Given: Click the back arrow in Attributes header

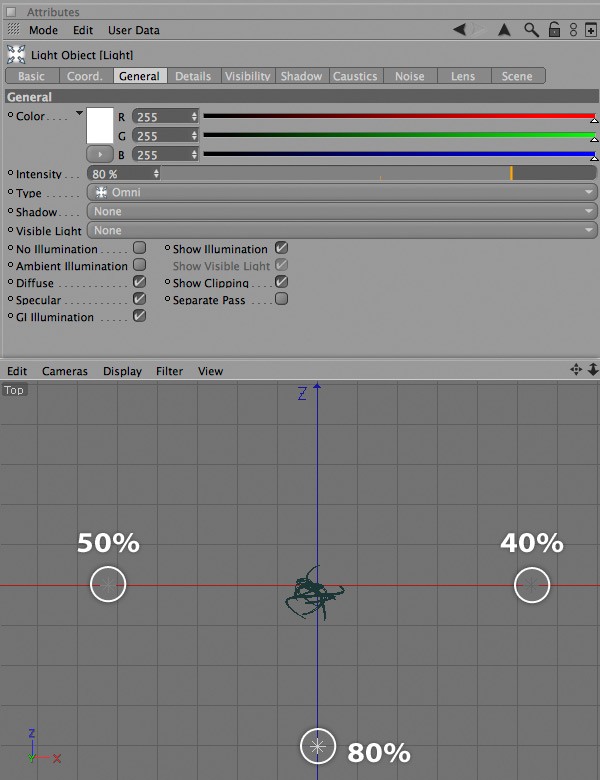Looking at the screenshot, I should coord(460,30).
